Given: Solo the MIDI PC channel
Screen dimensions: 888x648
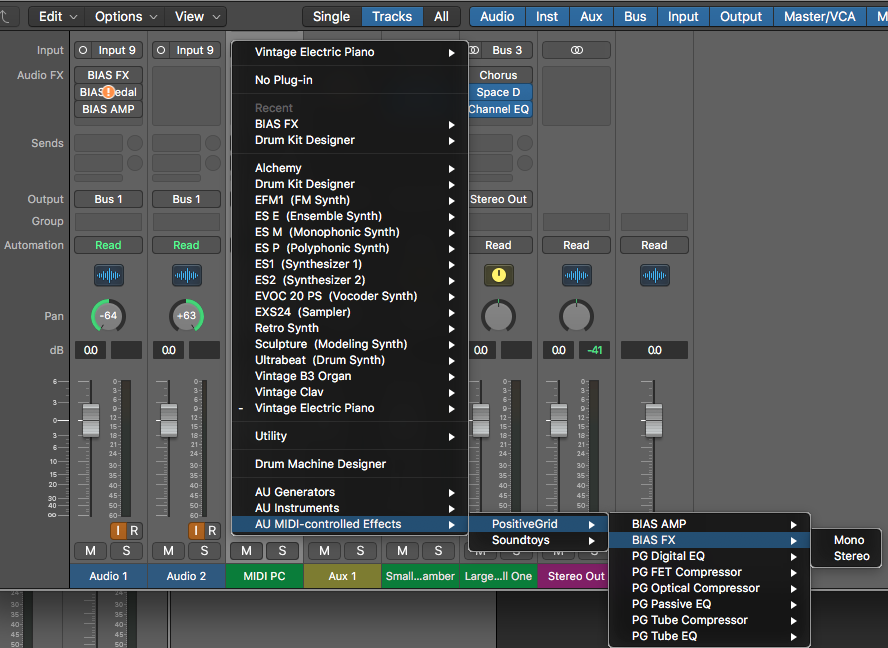Looking at the screenshot, I should [x=283, y=551].
